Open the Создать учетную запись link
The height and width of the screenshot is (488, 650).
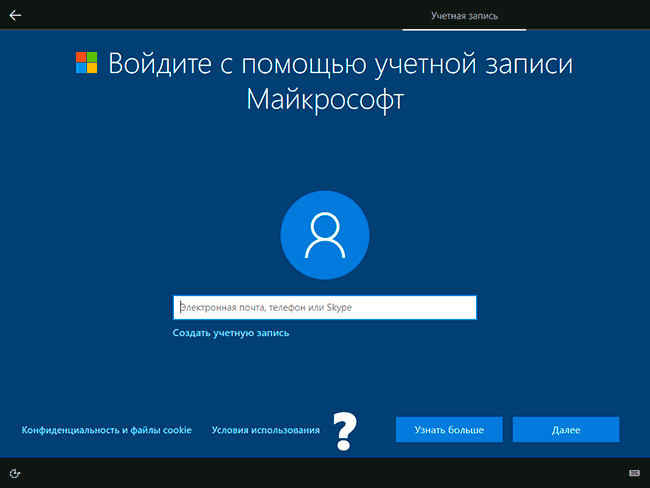[x=231, y=333]
